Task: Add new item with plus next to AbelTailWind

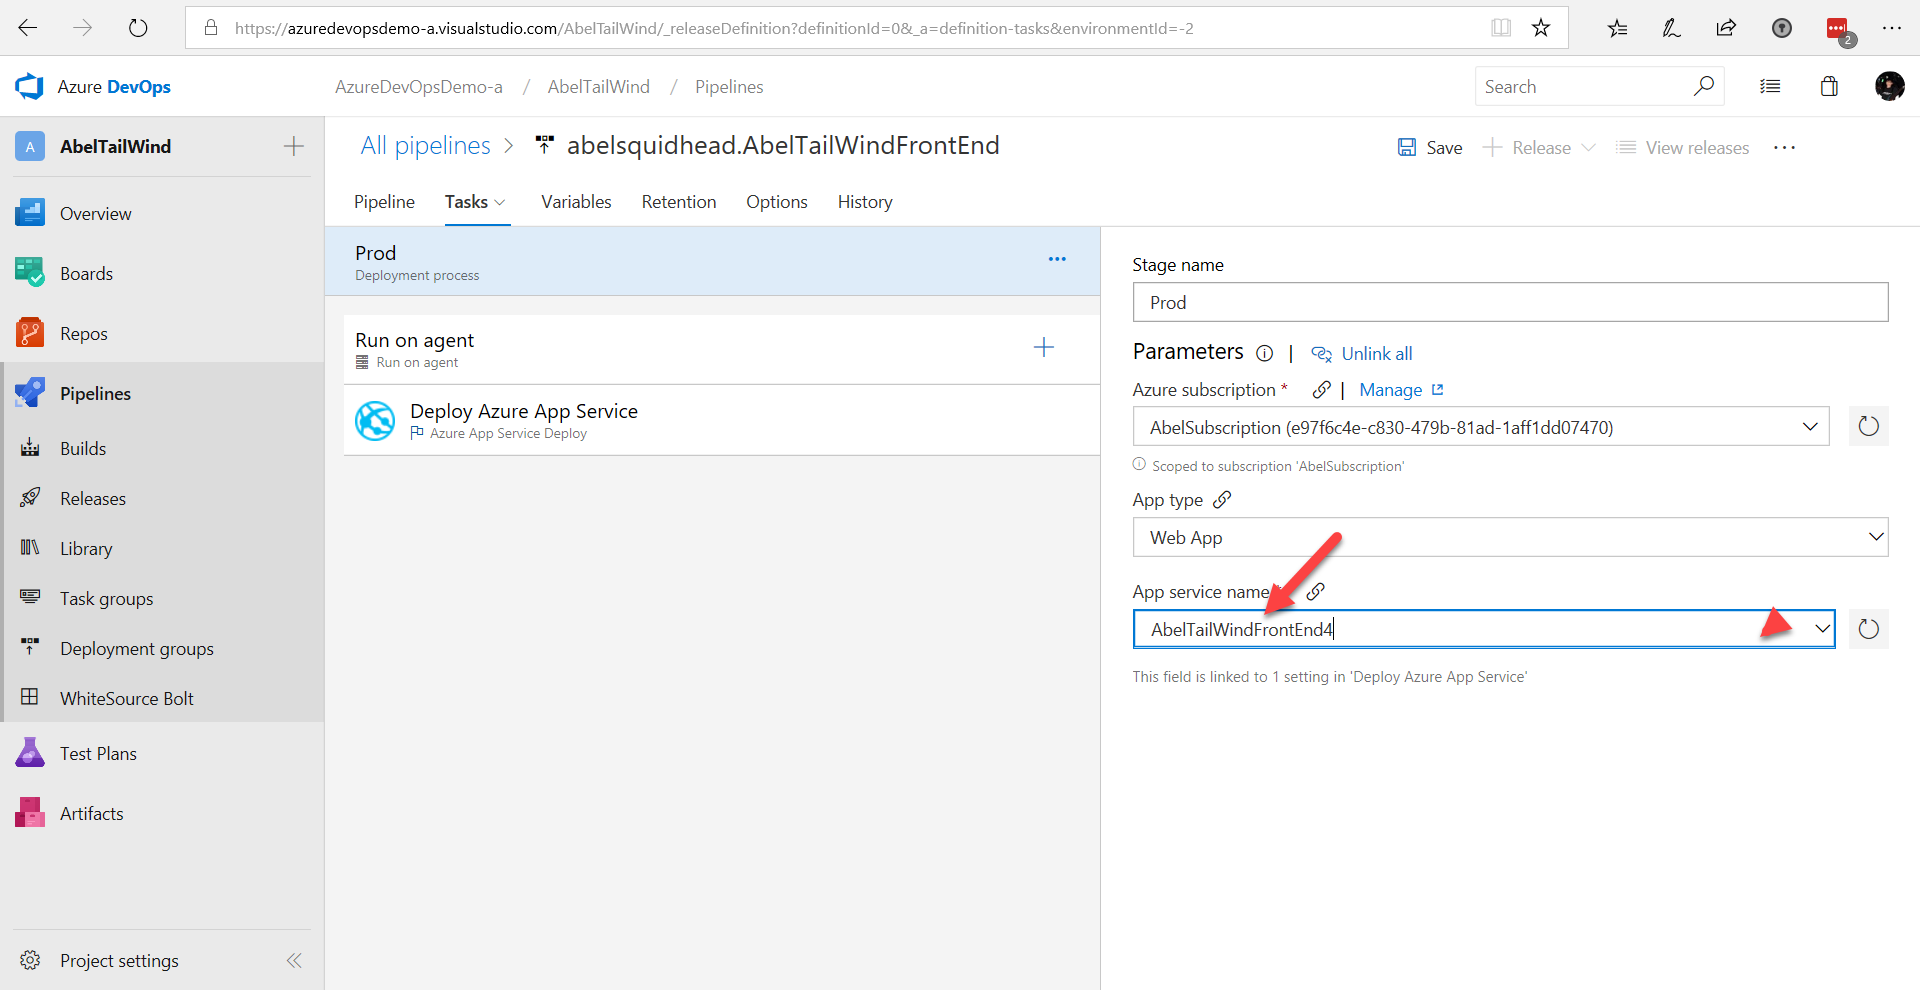Action: 294,147
